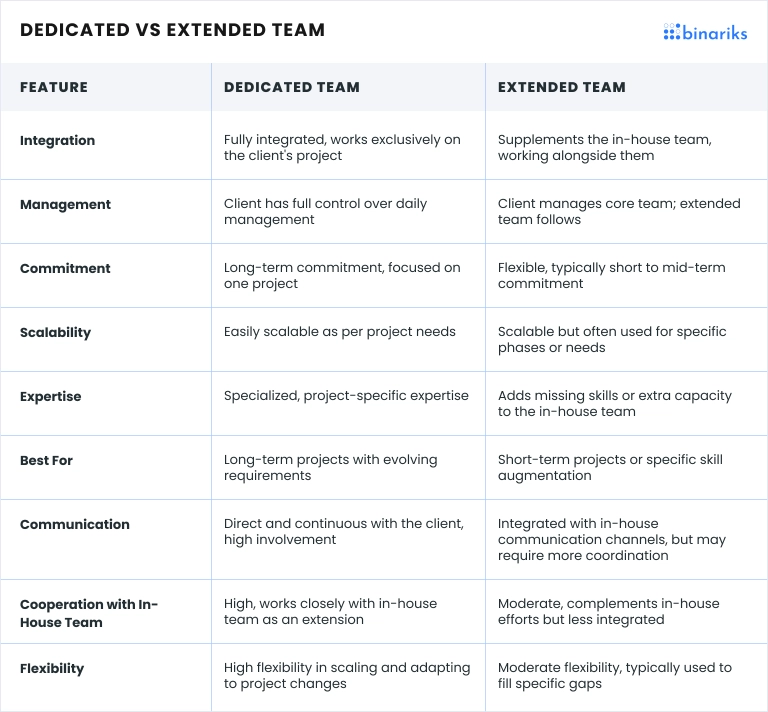768x712 pixels.
Task: Click the Commitment row label
Action: (65, 269)
